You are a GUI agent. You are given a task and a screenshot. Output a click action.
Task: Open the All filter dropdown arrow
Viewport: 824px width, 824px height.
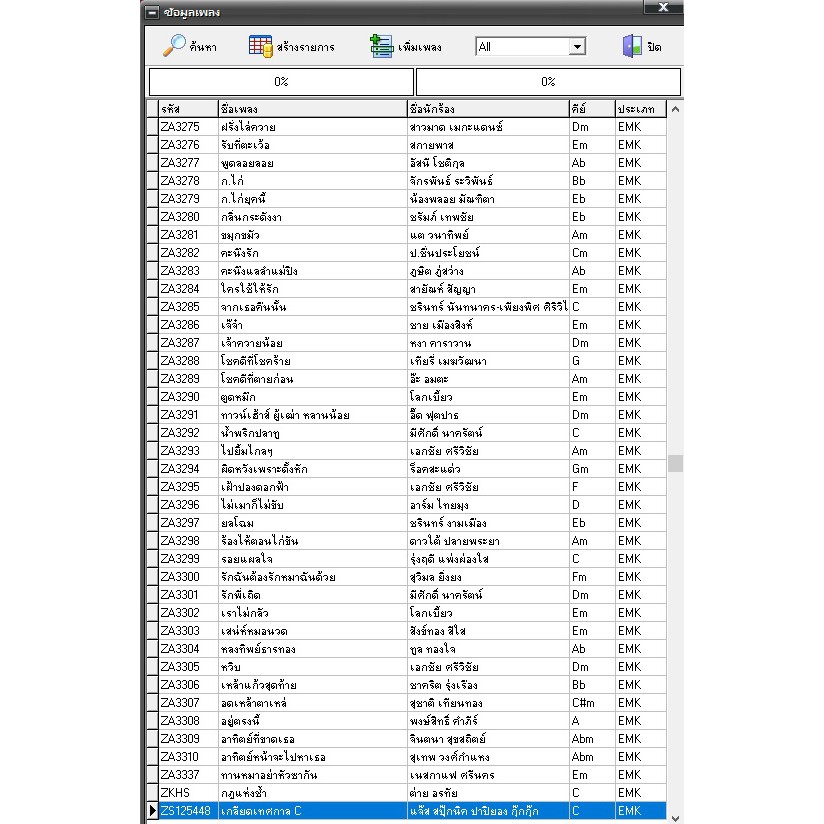click(x=577, y=47)
